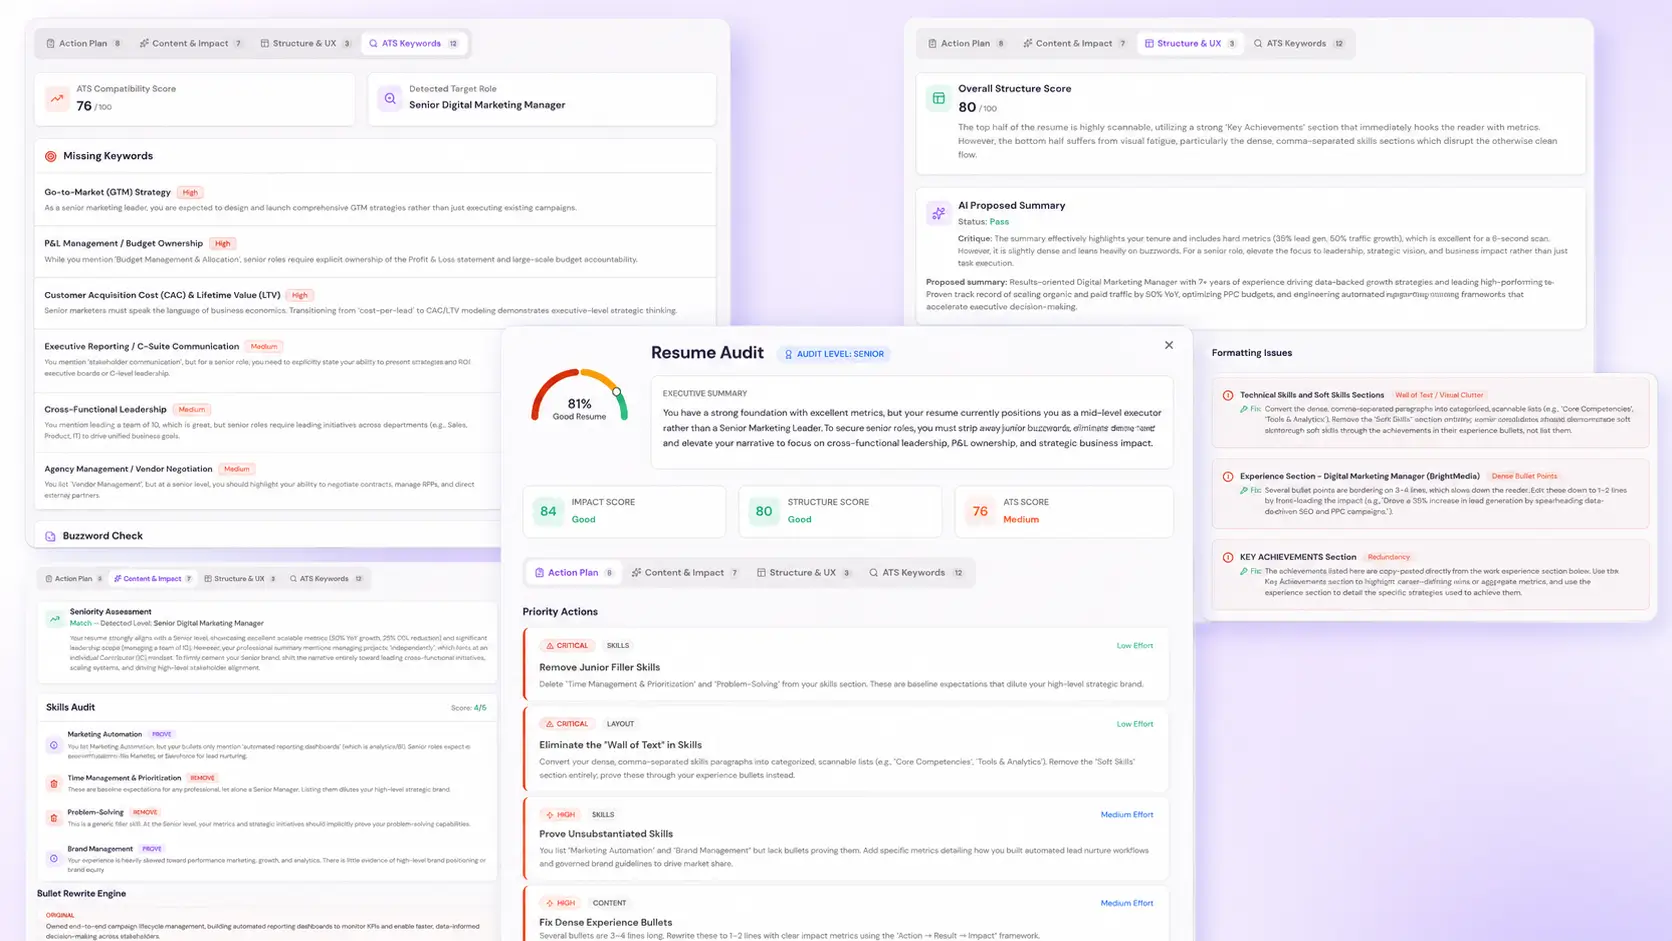This screenshot has width=1672, height=941.
Task: Click the Agency Management / Vendor Negotiation keyword
Action: (x=268, y=481)
